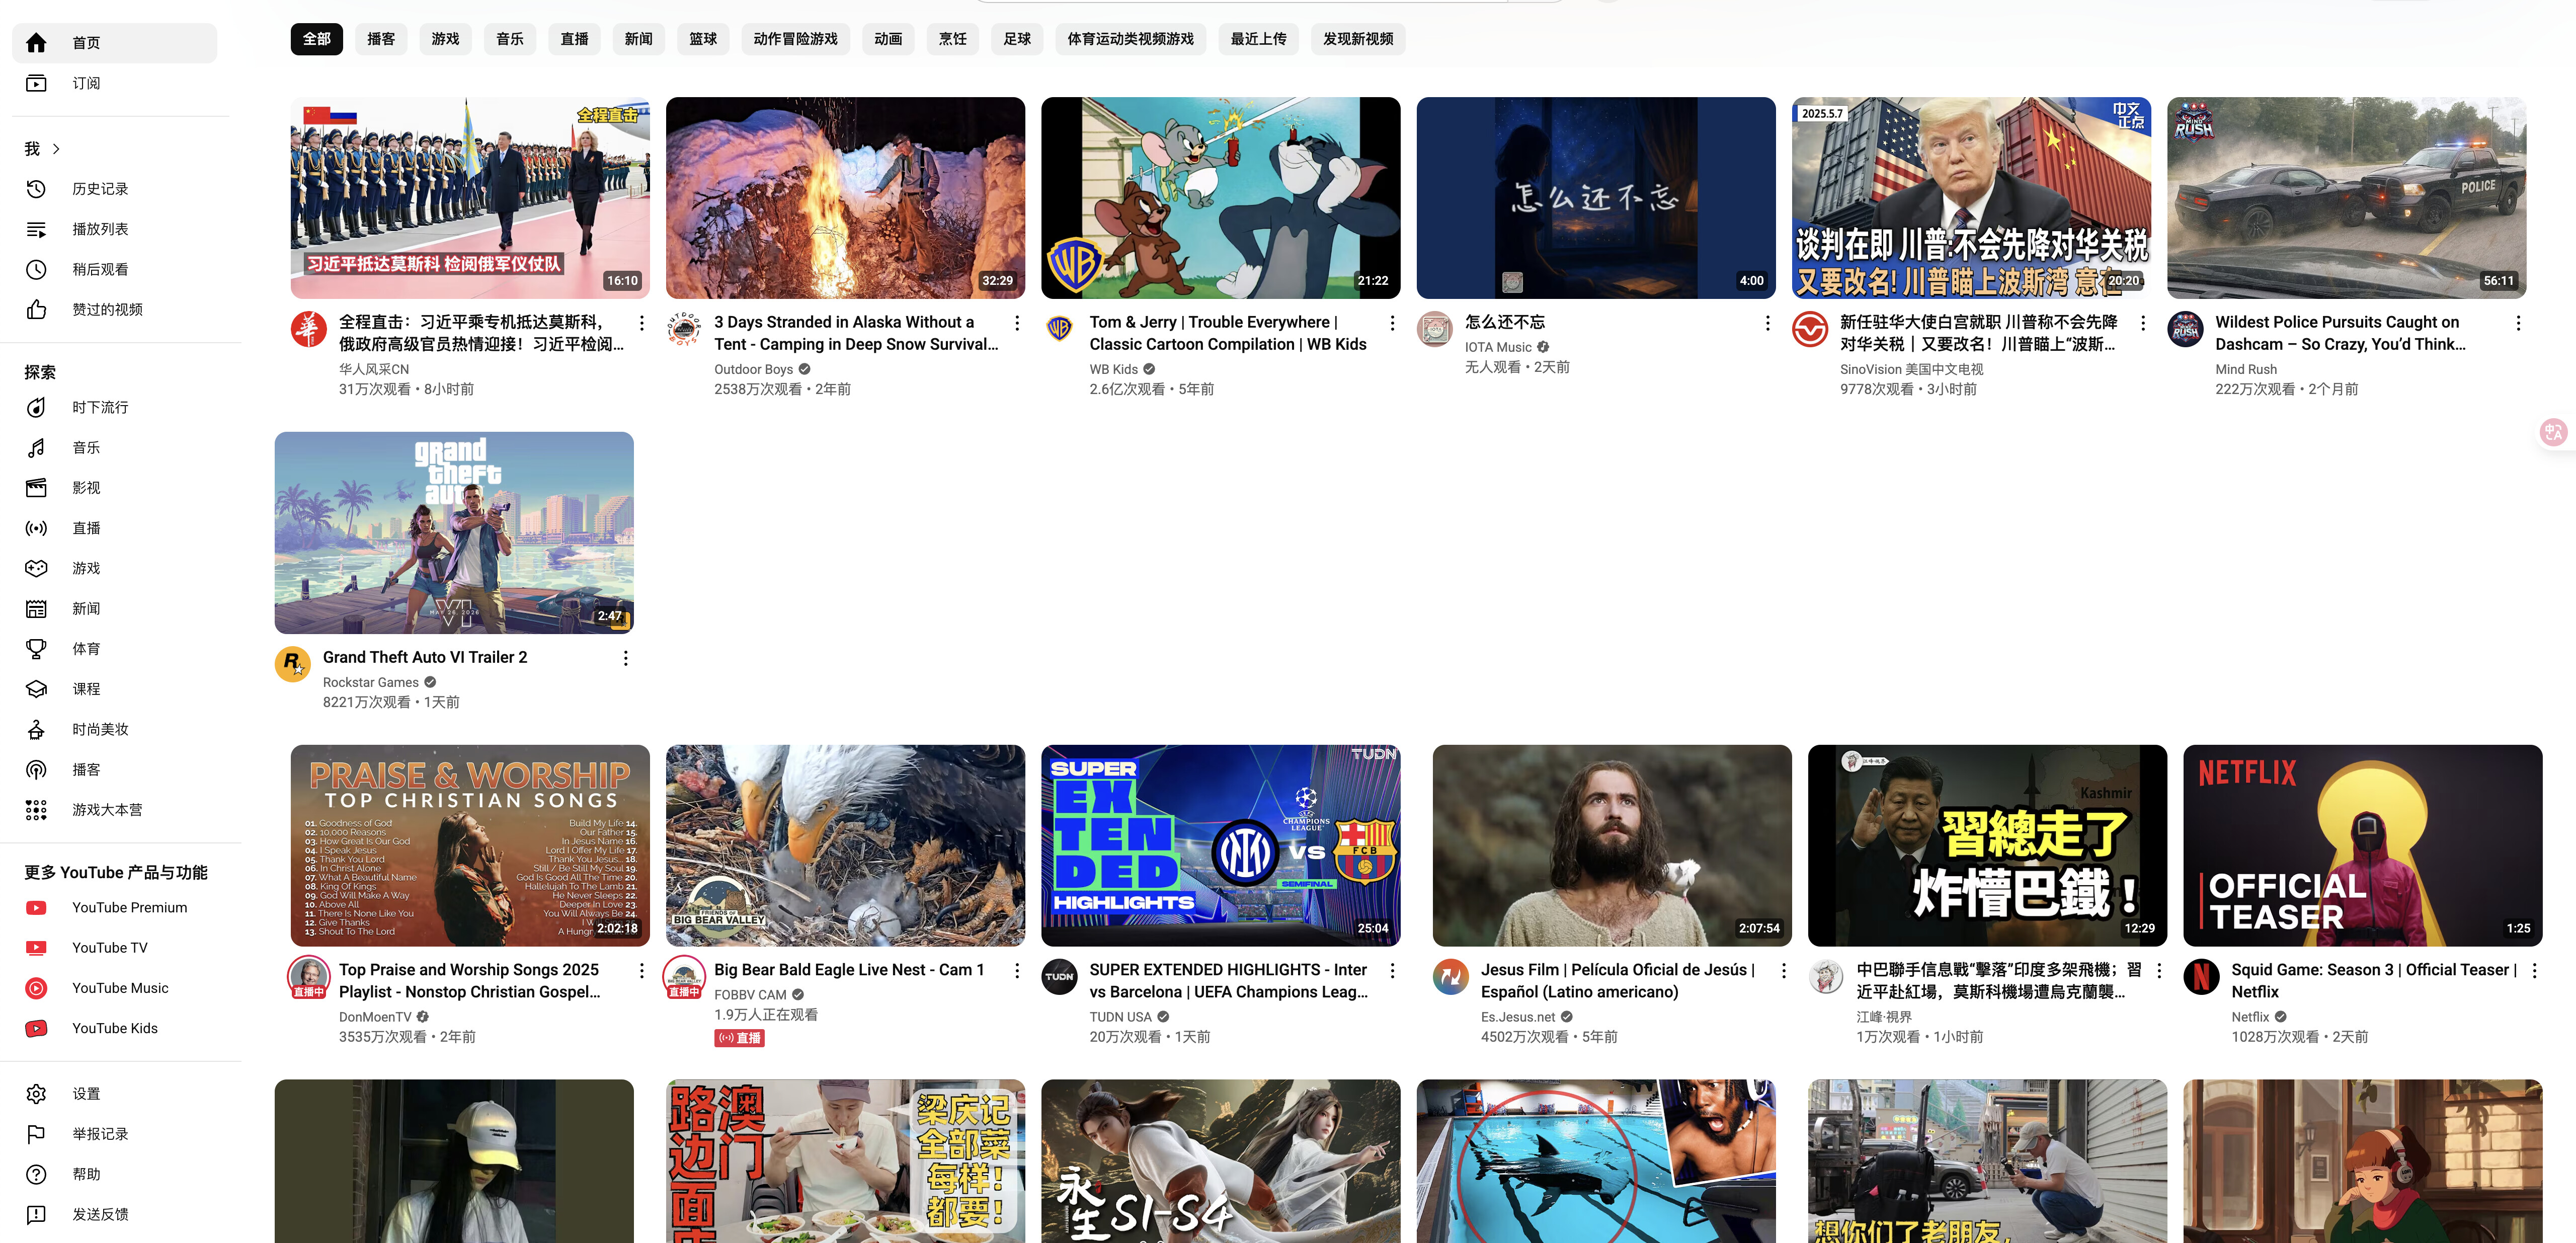This screenshot has width=2576, height=1243.
Task: Open Sports (体育) trophy icon
Action: (36, 649)
